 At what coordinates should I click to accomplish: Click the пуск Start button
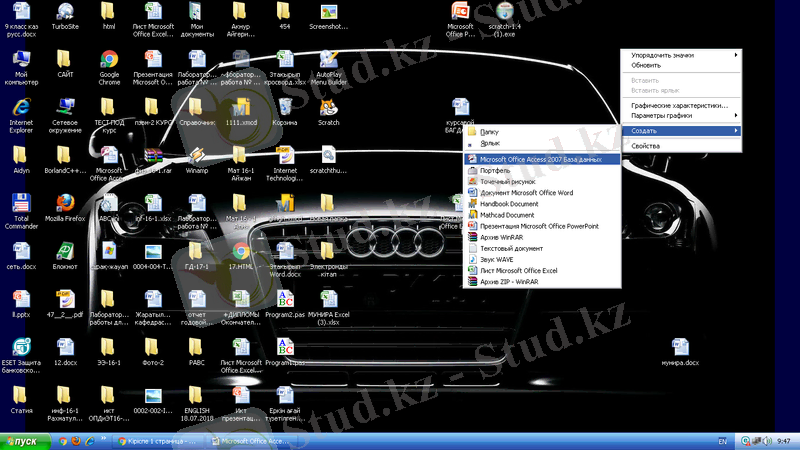[x=22, y=440]
